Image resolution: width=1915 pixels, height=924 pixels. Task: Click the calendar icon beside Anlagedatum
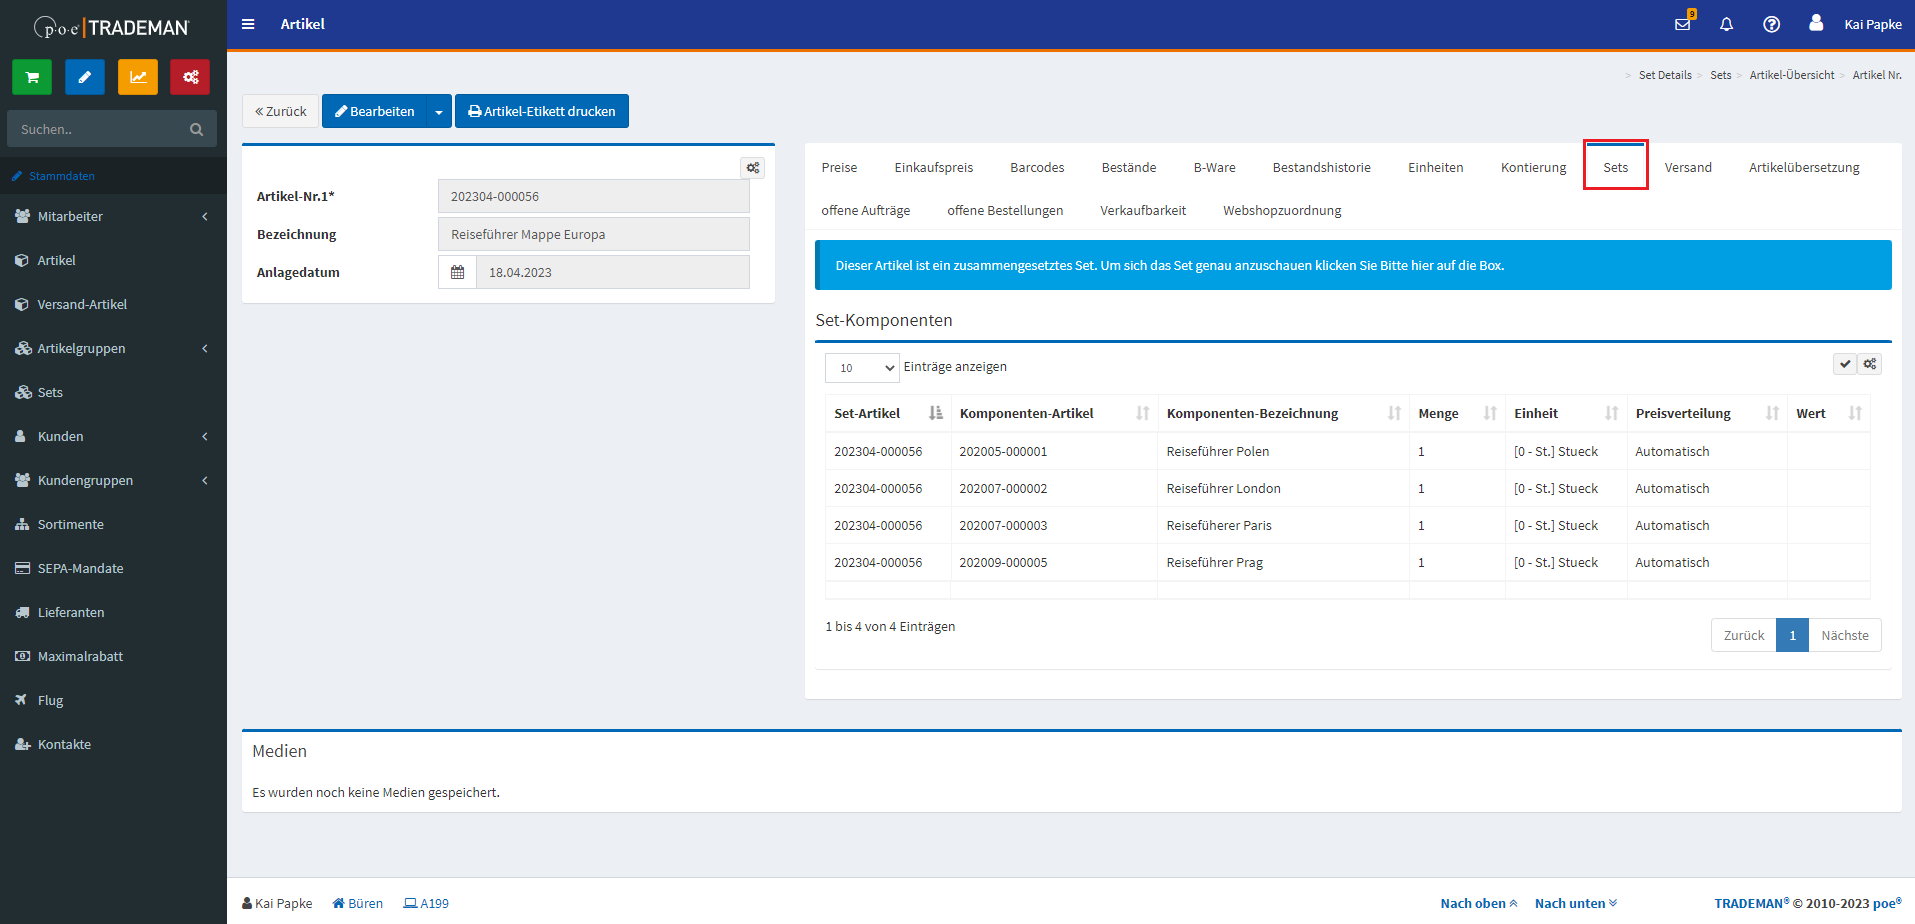(457, 272)
